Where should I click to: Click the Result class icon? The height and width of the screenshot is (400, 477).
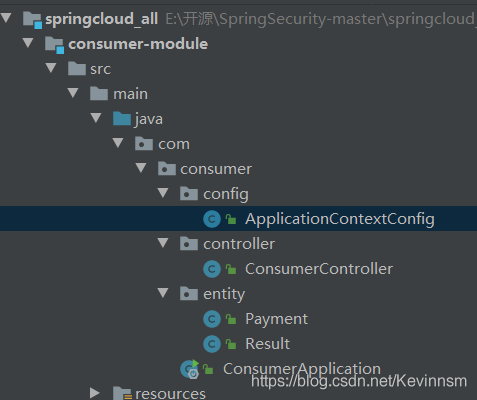(x=212, y=344)
